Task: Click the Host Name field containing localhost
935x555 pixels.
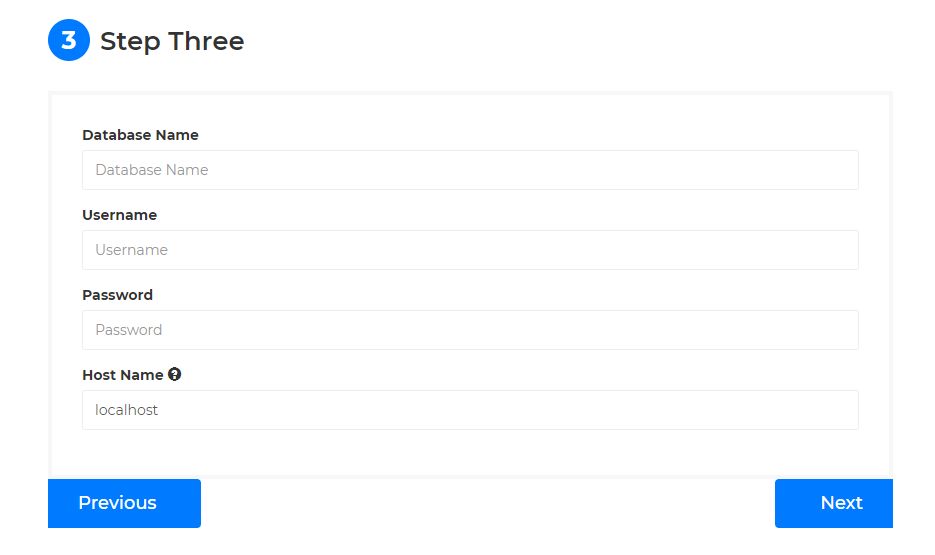Action: coord(470,410)
